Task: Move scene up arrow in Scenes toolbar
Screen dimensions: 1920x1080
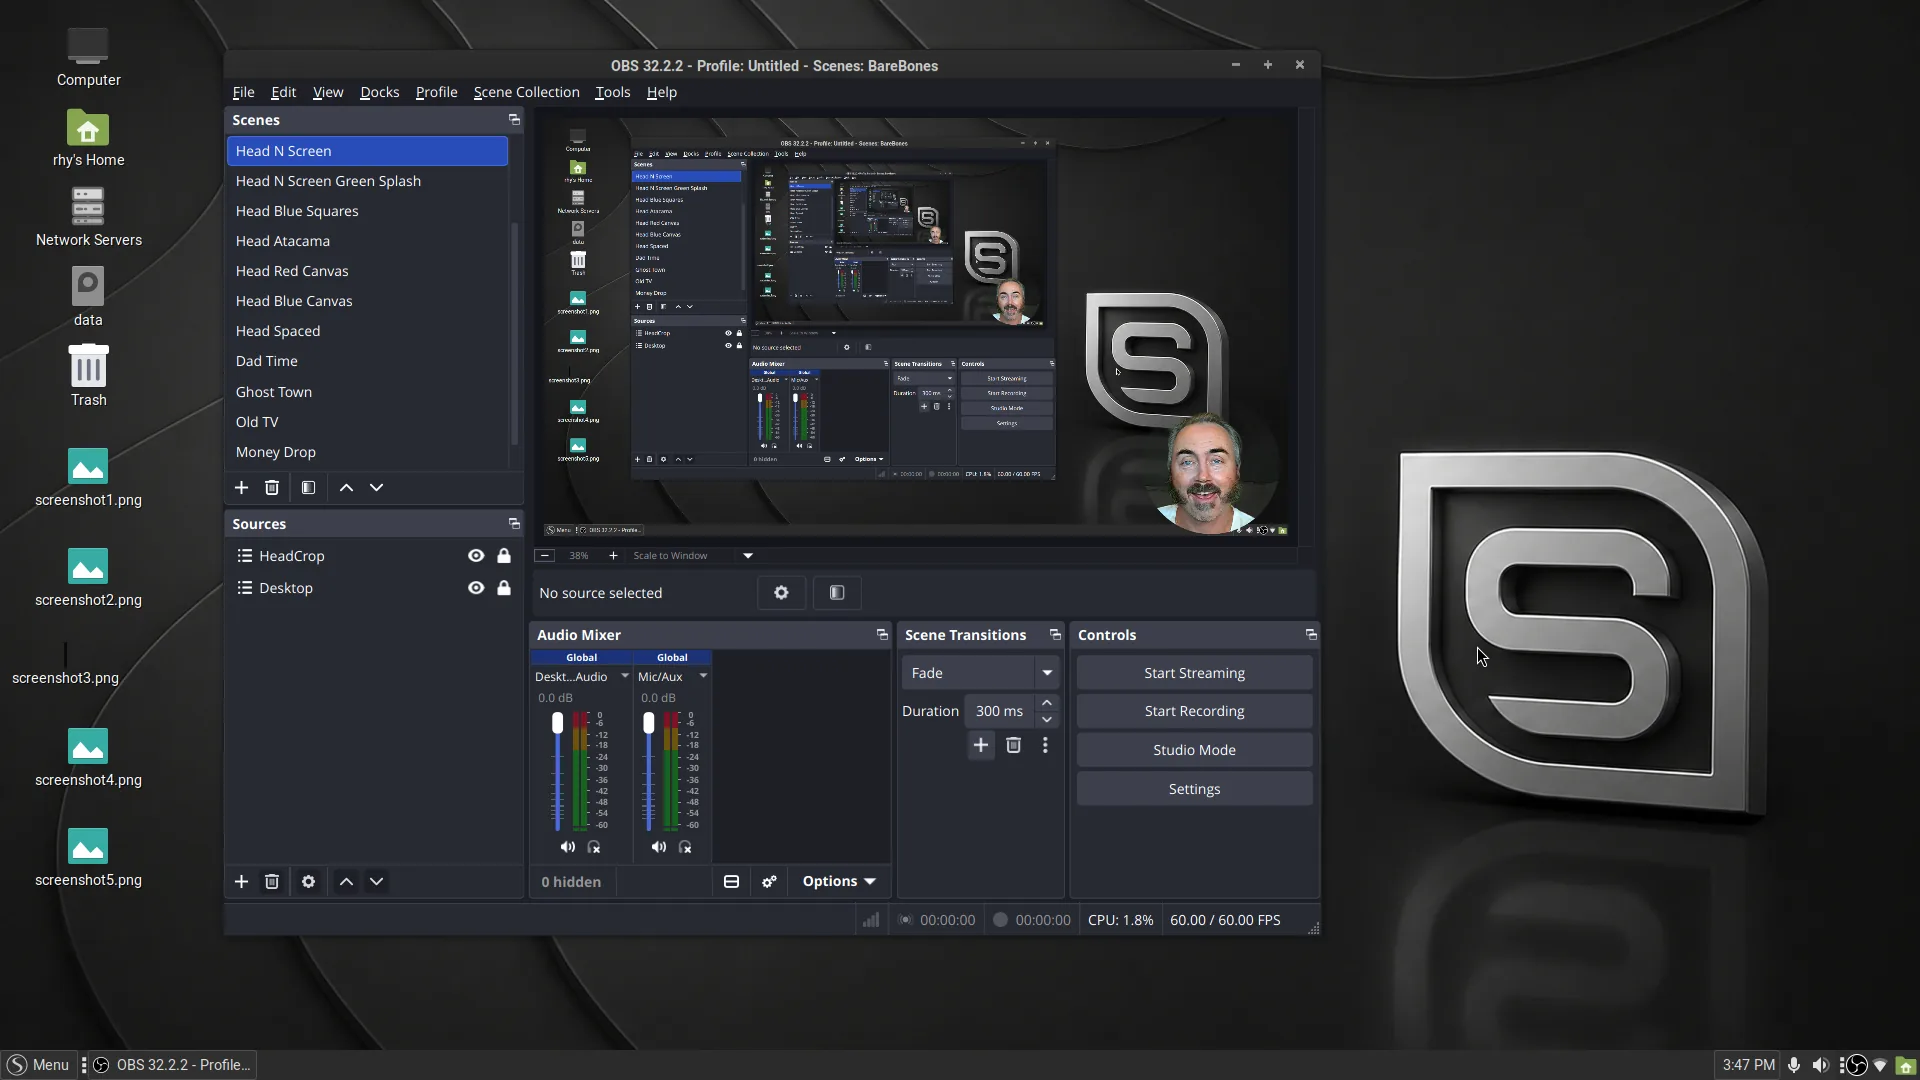Action: tap(346, 487)
